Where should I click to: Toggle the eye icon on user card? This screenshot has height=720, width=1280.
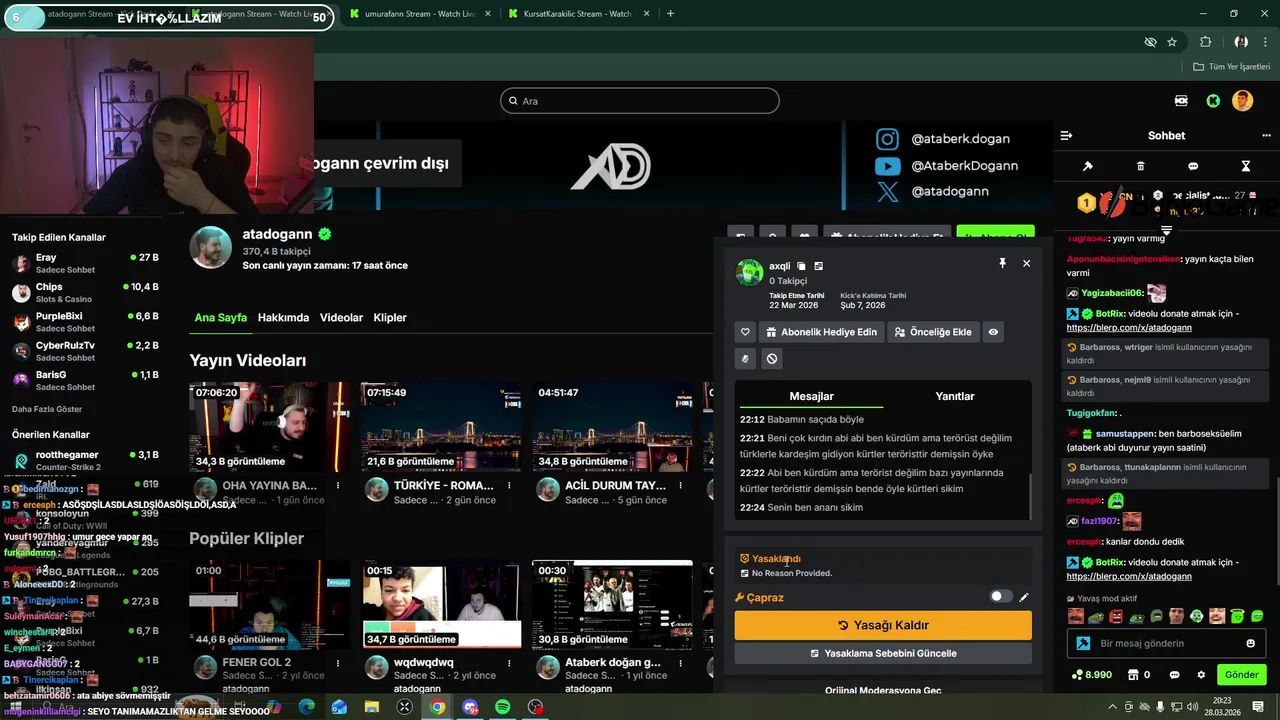click(x=993, y=332)
